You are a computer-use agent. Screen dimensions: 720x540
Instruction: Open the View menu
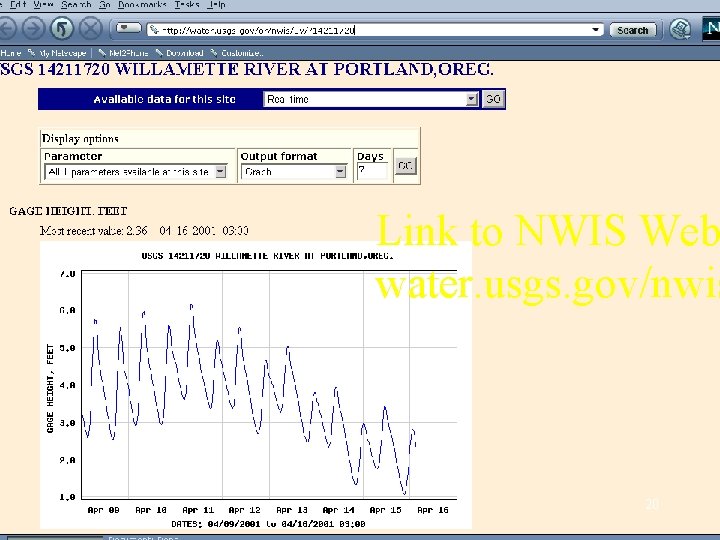(x=43, y=5)
